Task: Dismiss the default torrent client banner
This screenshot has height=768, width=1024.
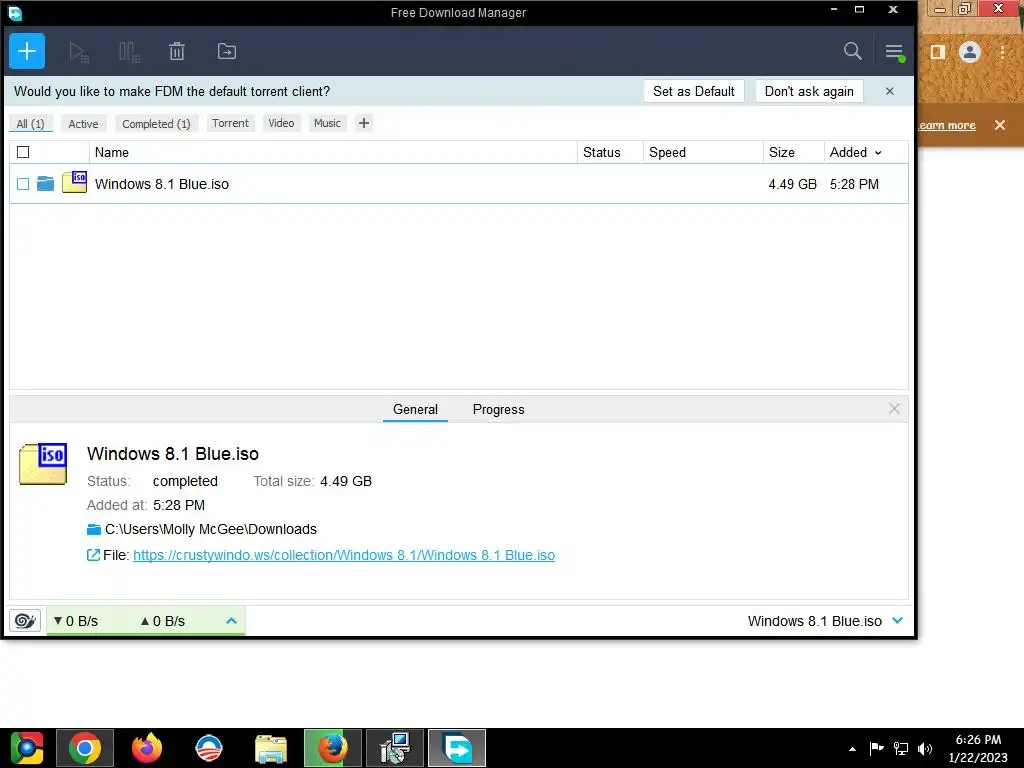Action: [889, 91]
